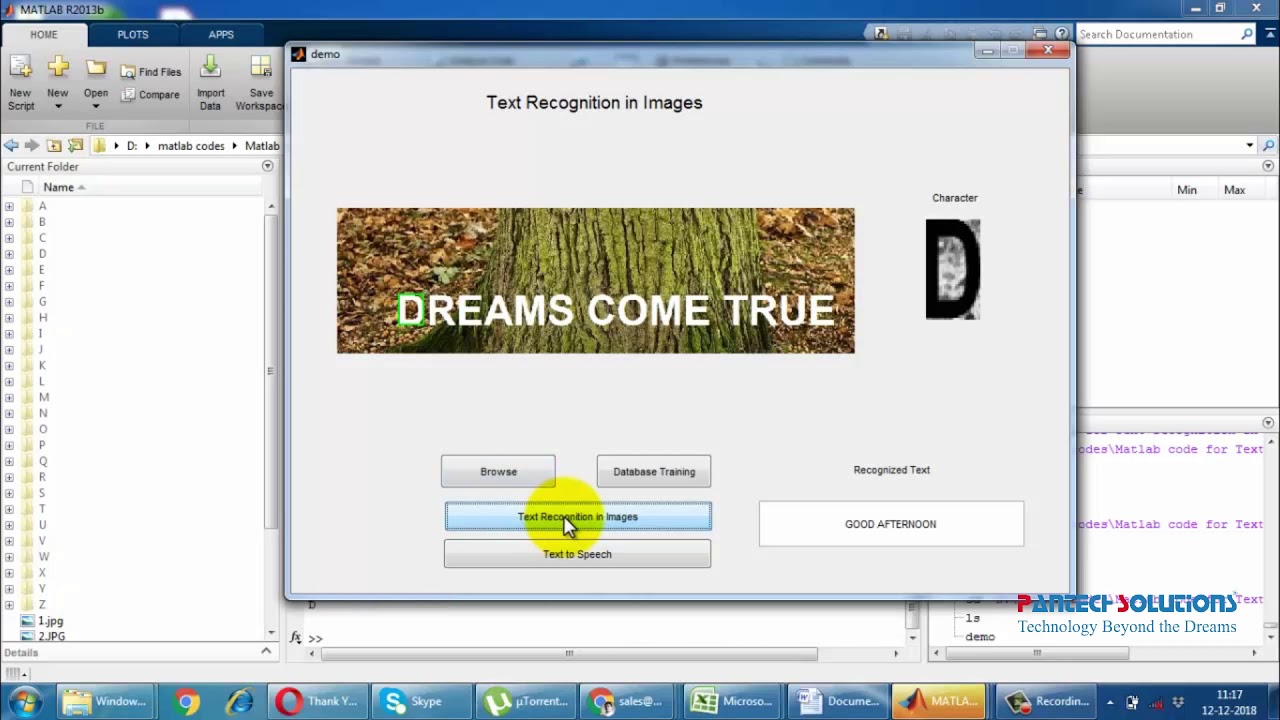Go forward in folder navigation

point(32,146)
